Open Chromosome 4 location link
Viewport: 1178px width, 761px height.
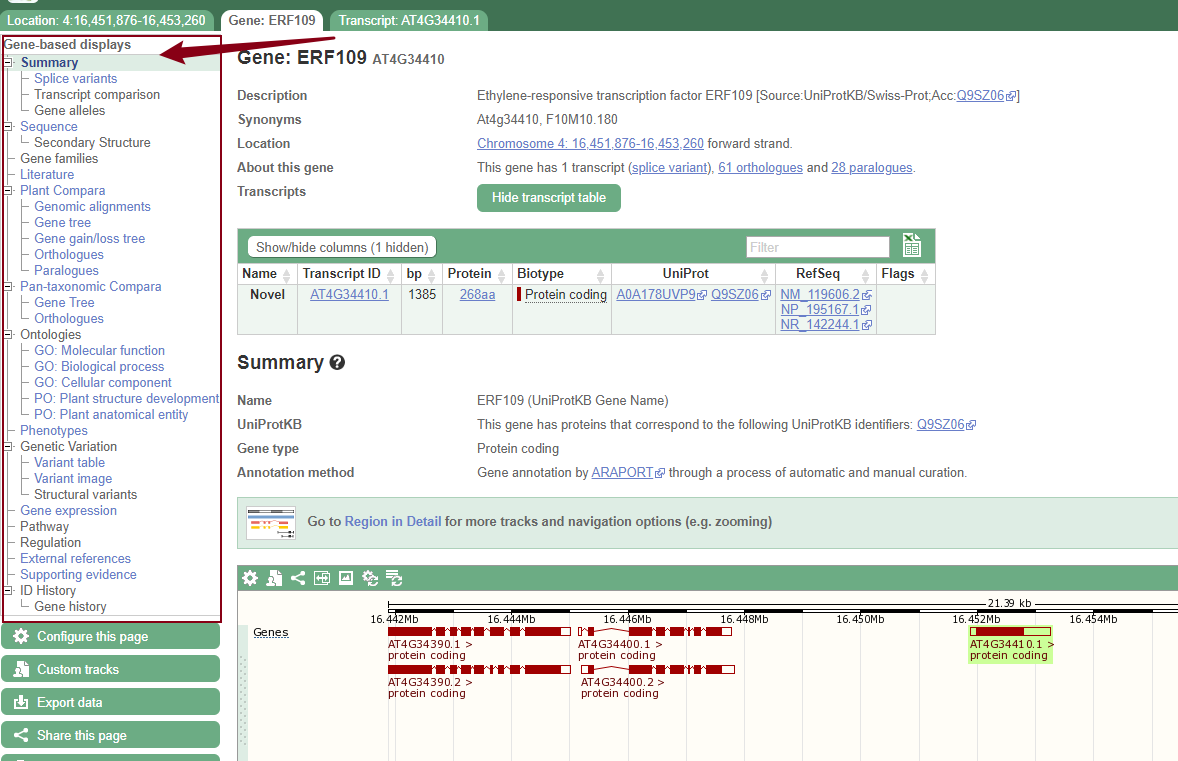[590, 143]
